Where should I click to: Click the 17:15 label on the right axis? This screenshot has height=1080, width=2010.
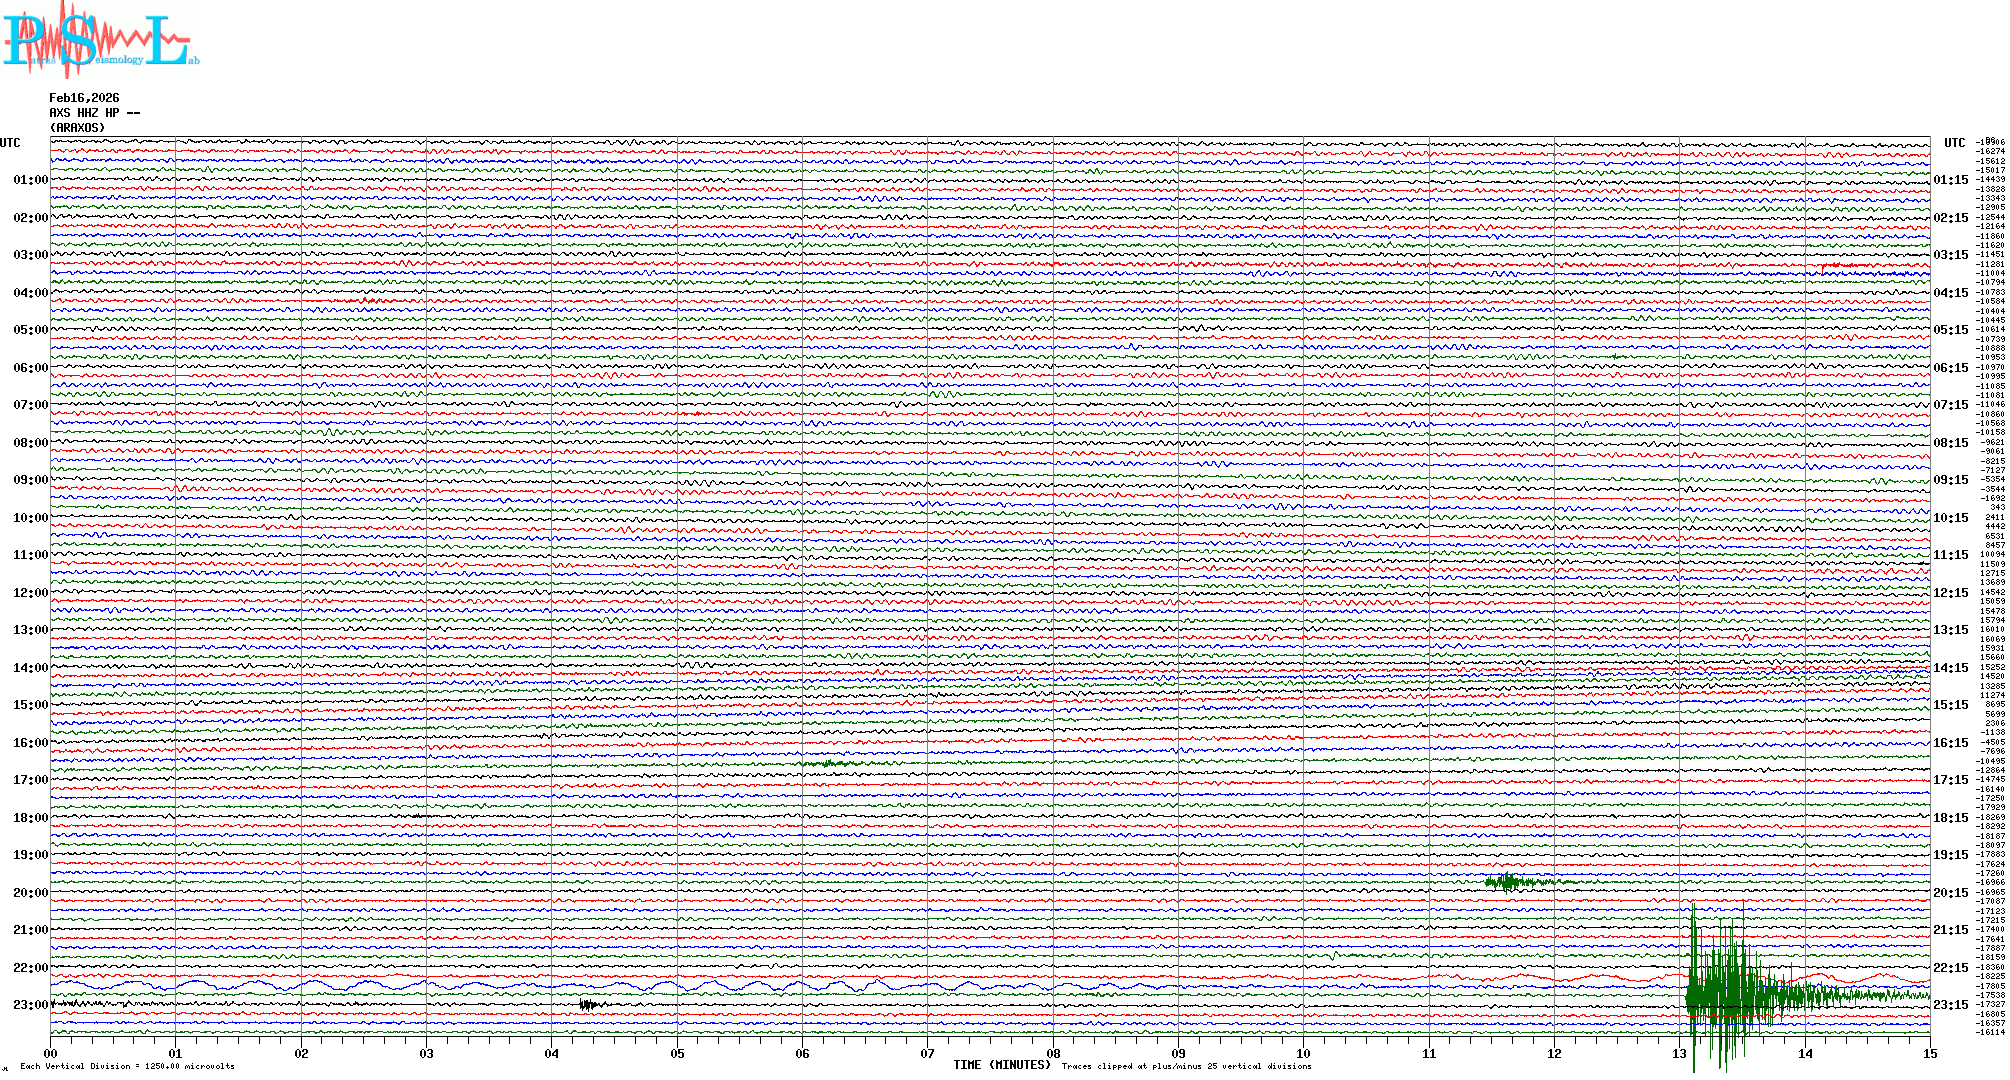coord(1950,780)
